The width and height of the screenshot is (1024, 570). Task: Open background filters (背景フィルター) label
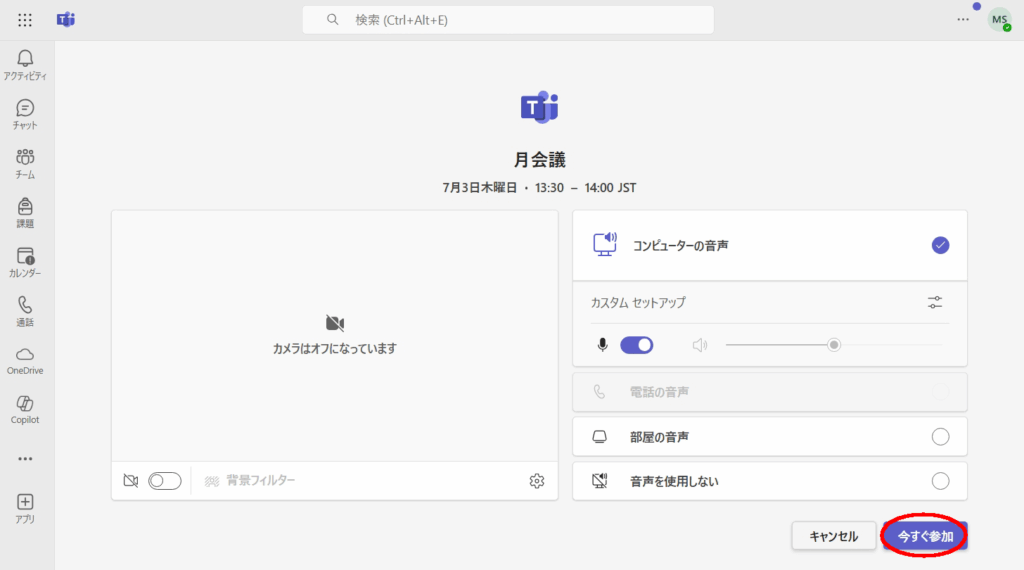click(x=261, y=481)
